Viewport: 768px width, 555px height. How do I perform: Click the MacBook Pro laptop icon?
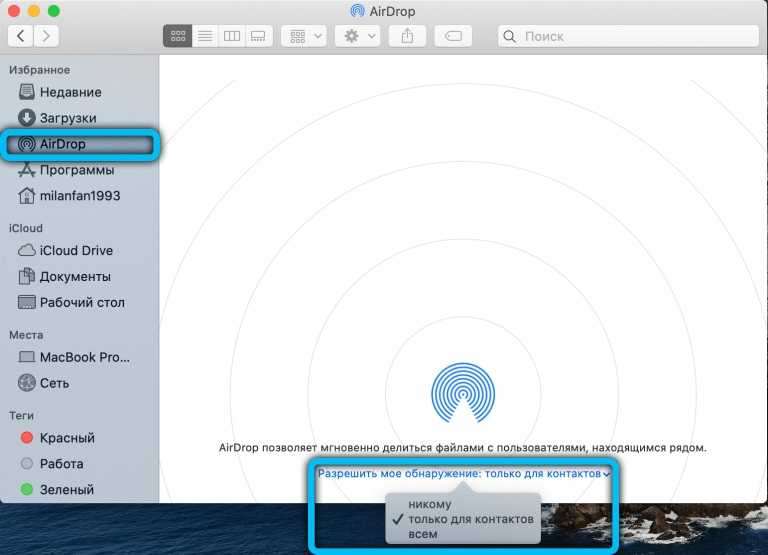coord(26,357)
